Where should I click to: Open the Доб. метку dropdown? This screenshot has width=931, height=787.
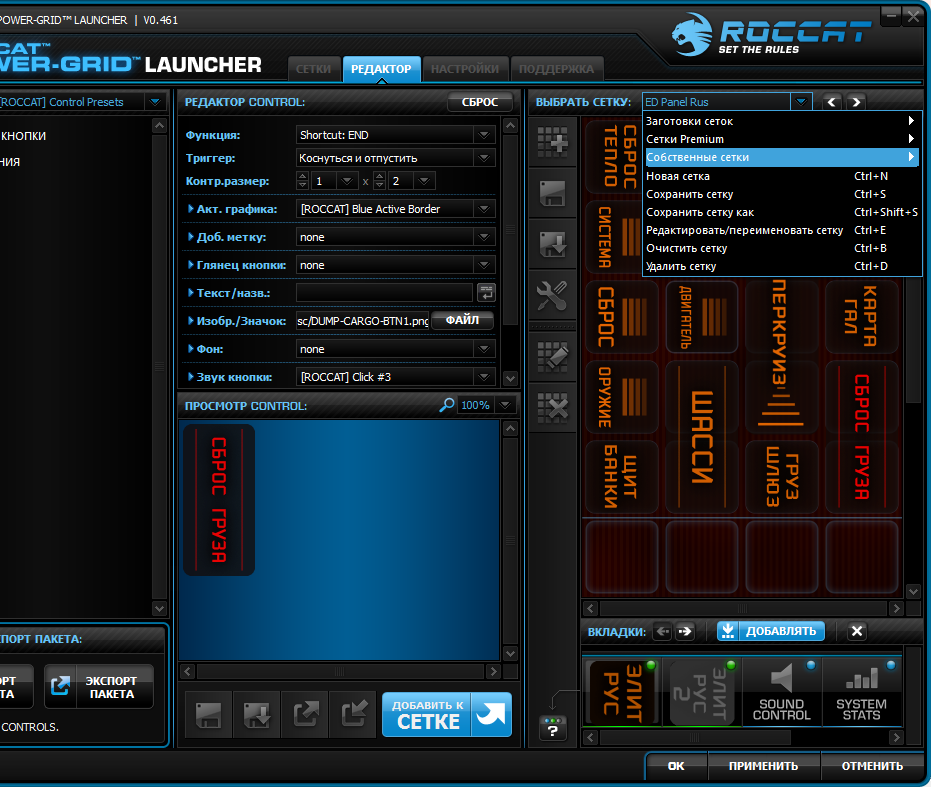point(484,237)
